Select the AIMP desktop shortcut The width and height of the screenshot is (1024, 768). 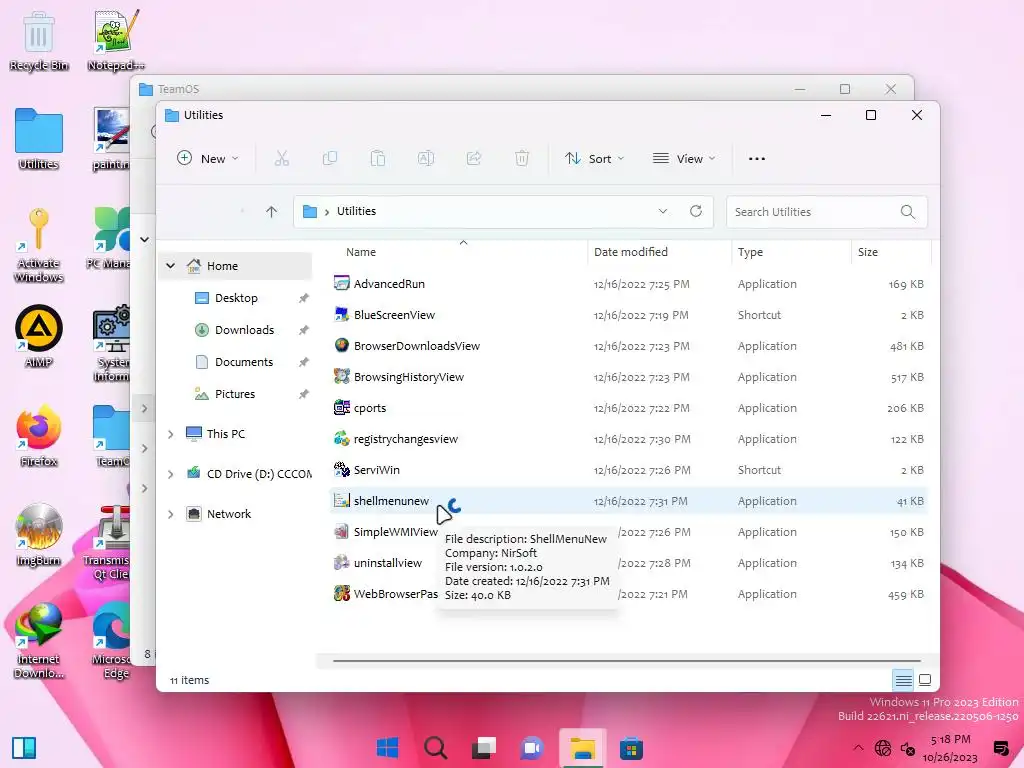[x=39, y=336]
